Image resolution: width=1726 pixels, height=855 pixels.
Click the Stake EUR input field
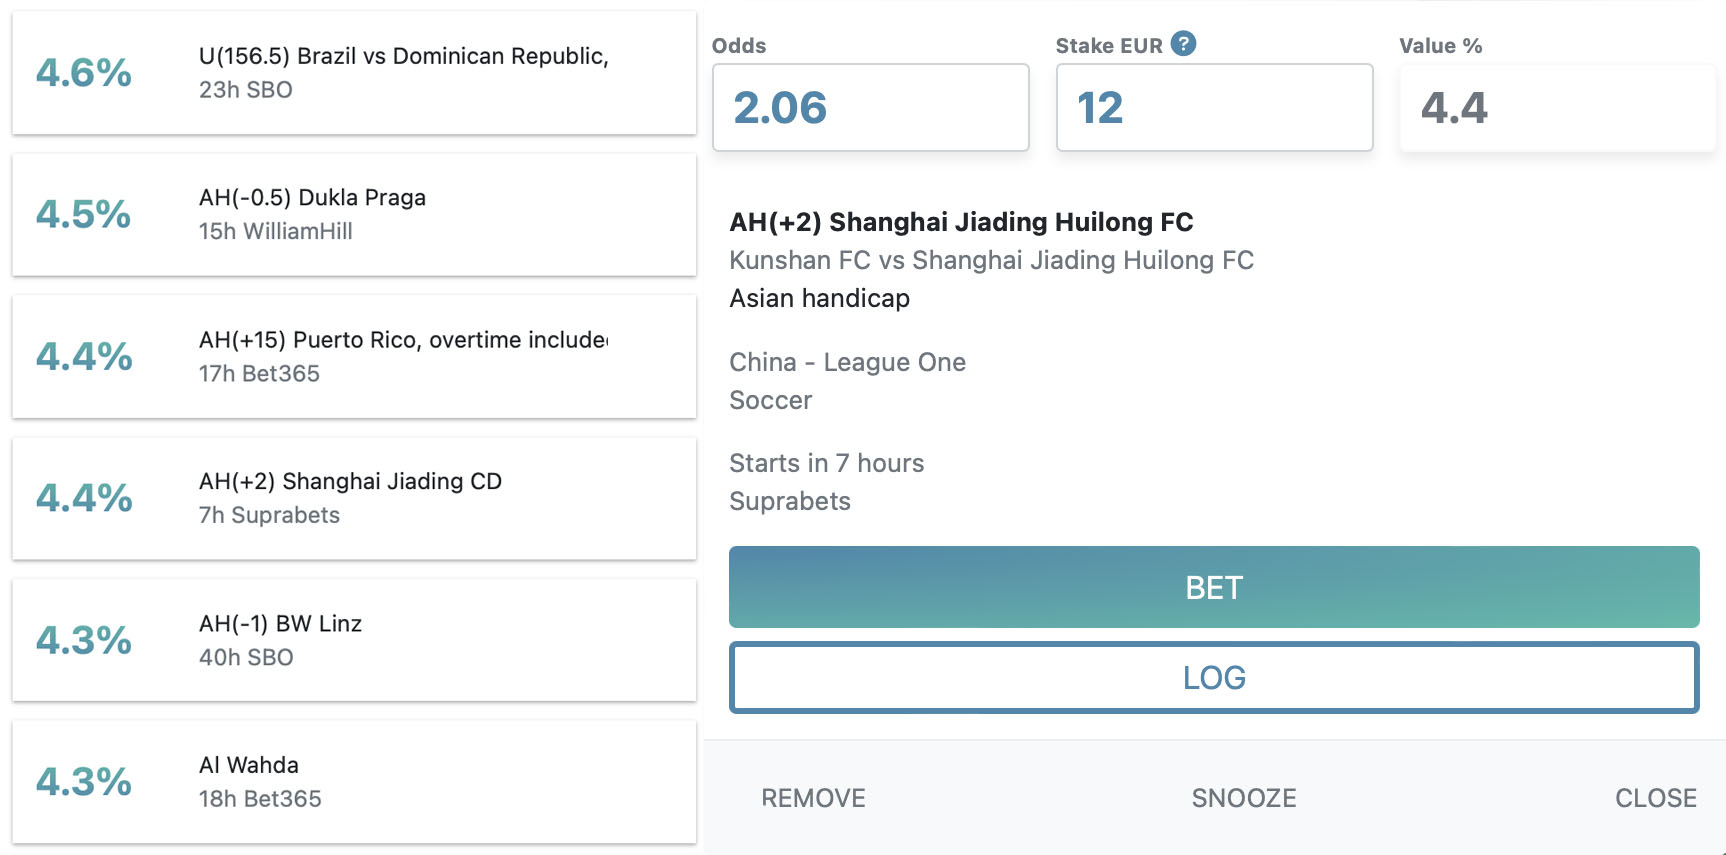[x=1214, y=108]
